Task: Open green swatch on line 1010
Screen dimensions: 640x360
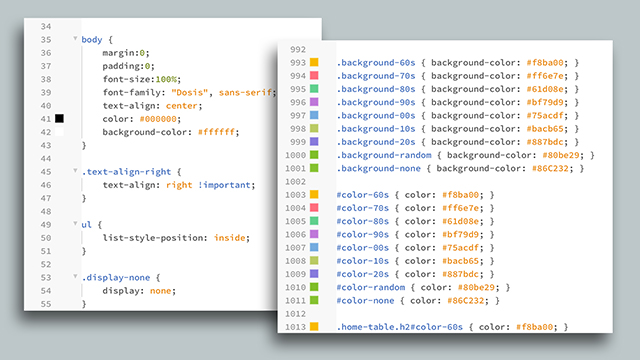Action: pos(314,287)
